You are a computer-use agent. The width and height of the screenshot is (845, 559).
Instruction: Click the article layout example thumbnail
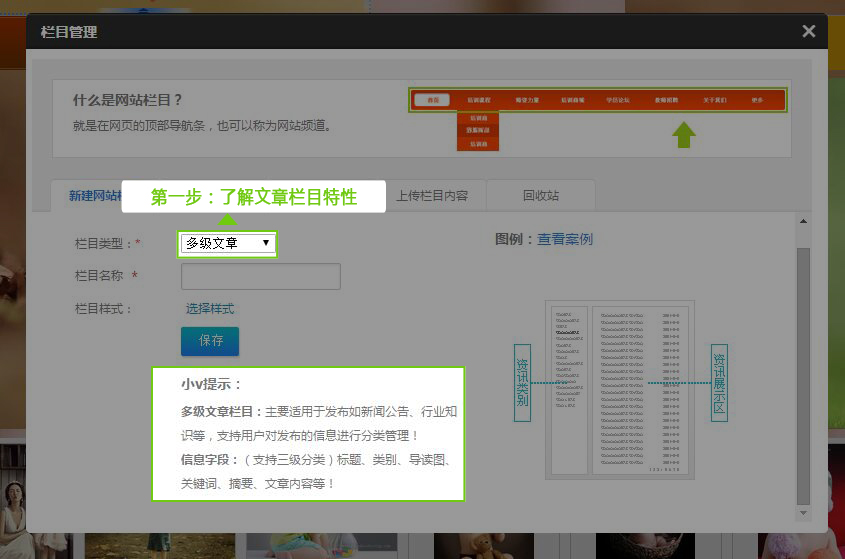pos(620,390)
